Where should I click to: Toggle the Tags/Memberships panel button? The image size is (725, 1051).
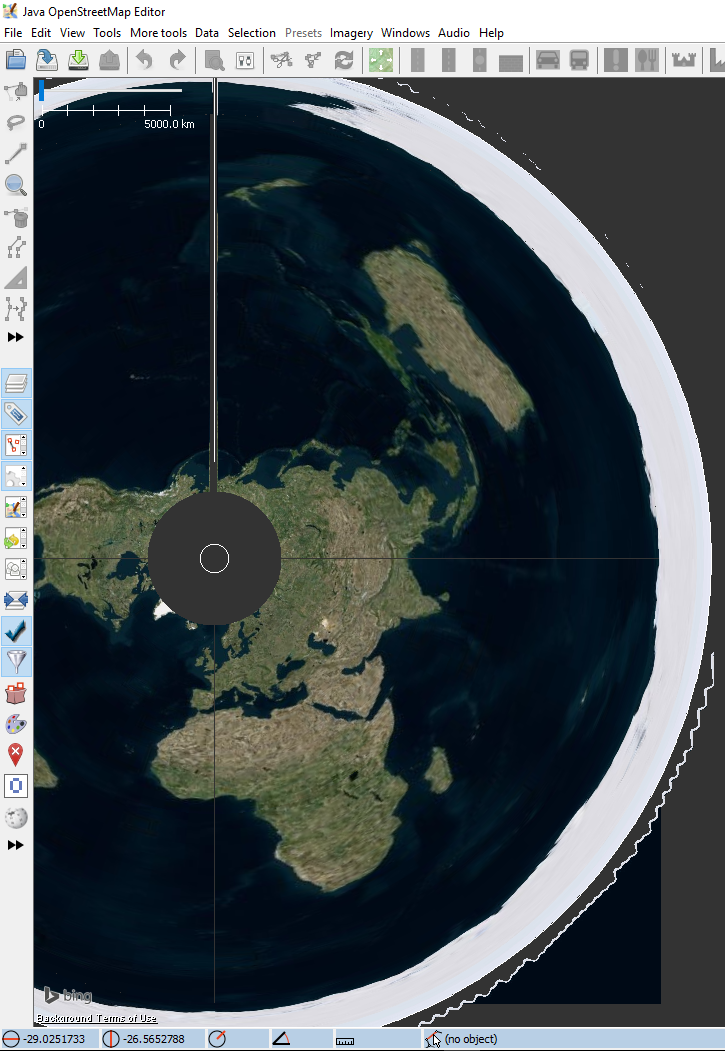click(16, 414)
